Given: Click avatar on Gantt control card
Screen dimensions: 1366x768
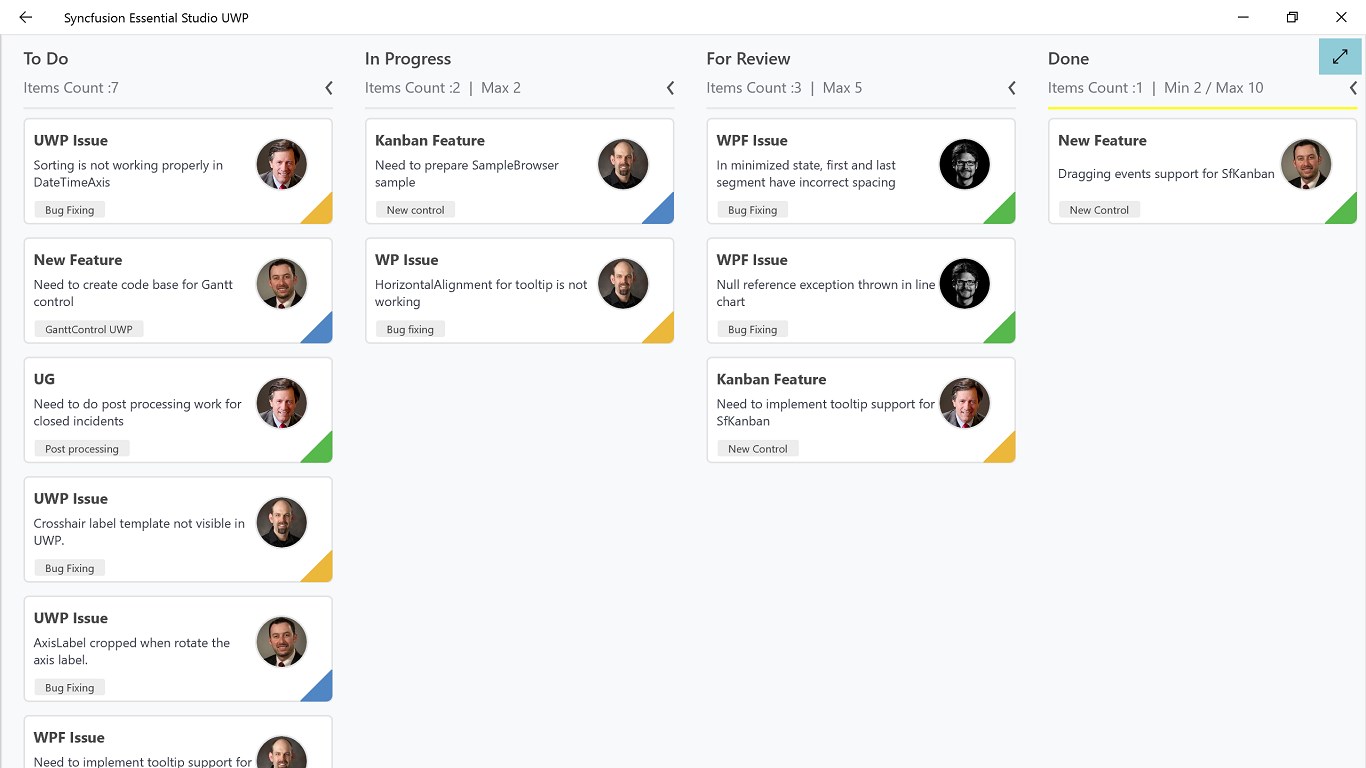Looking at the screenshot, I should [281, 284].
